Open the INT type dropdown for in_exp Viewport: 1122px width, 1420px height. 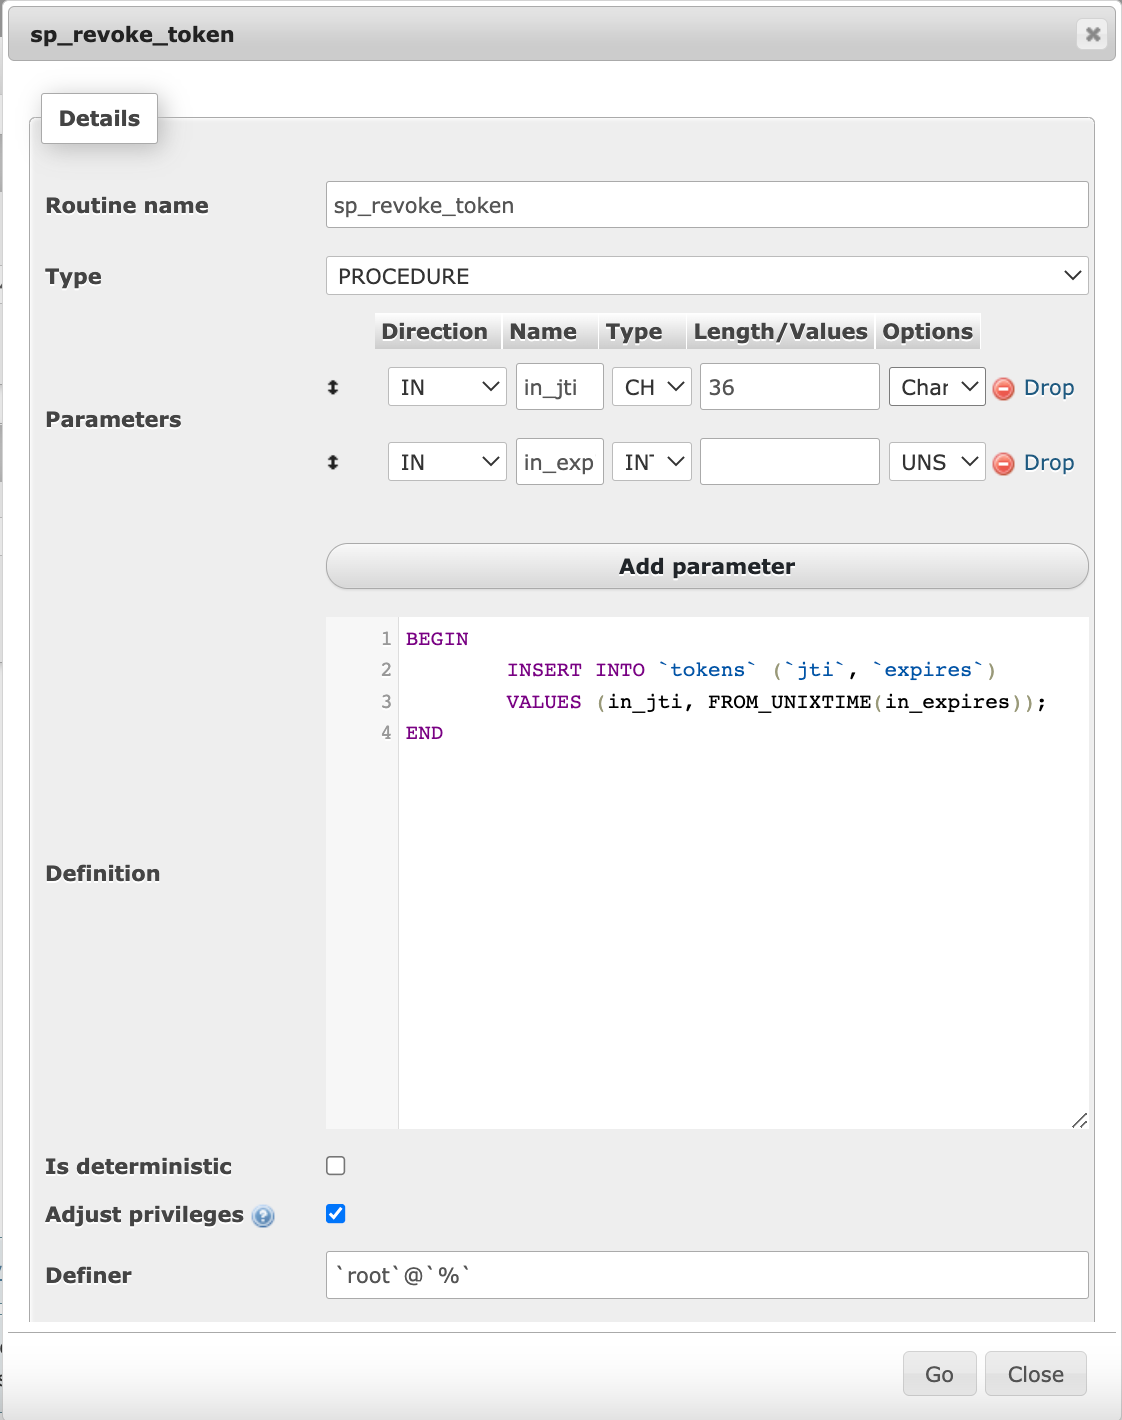tap(650, 461)
